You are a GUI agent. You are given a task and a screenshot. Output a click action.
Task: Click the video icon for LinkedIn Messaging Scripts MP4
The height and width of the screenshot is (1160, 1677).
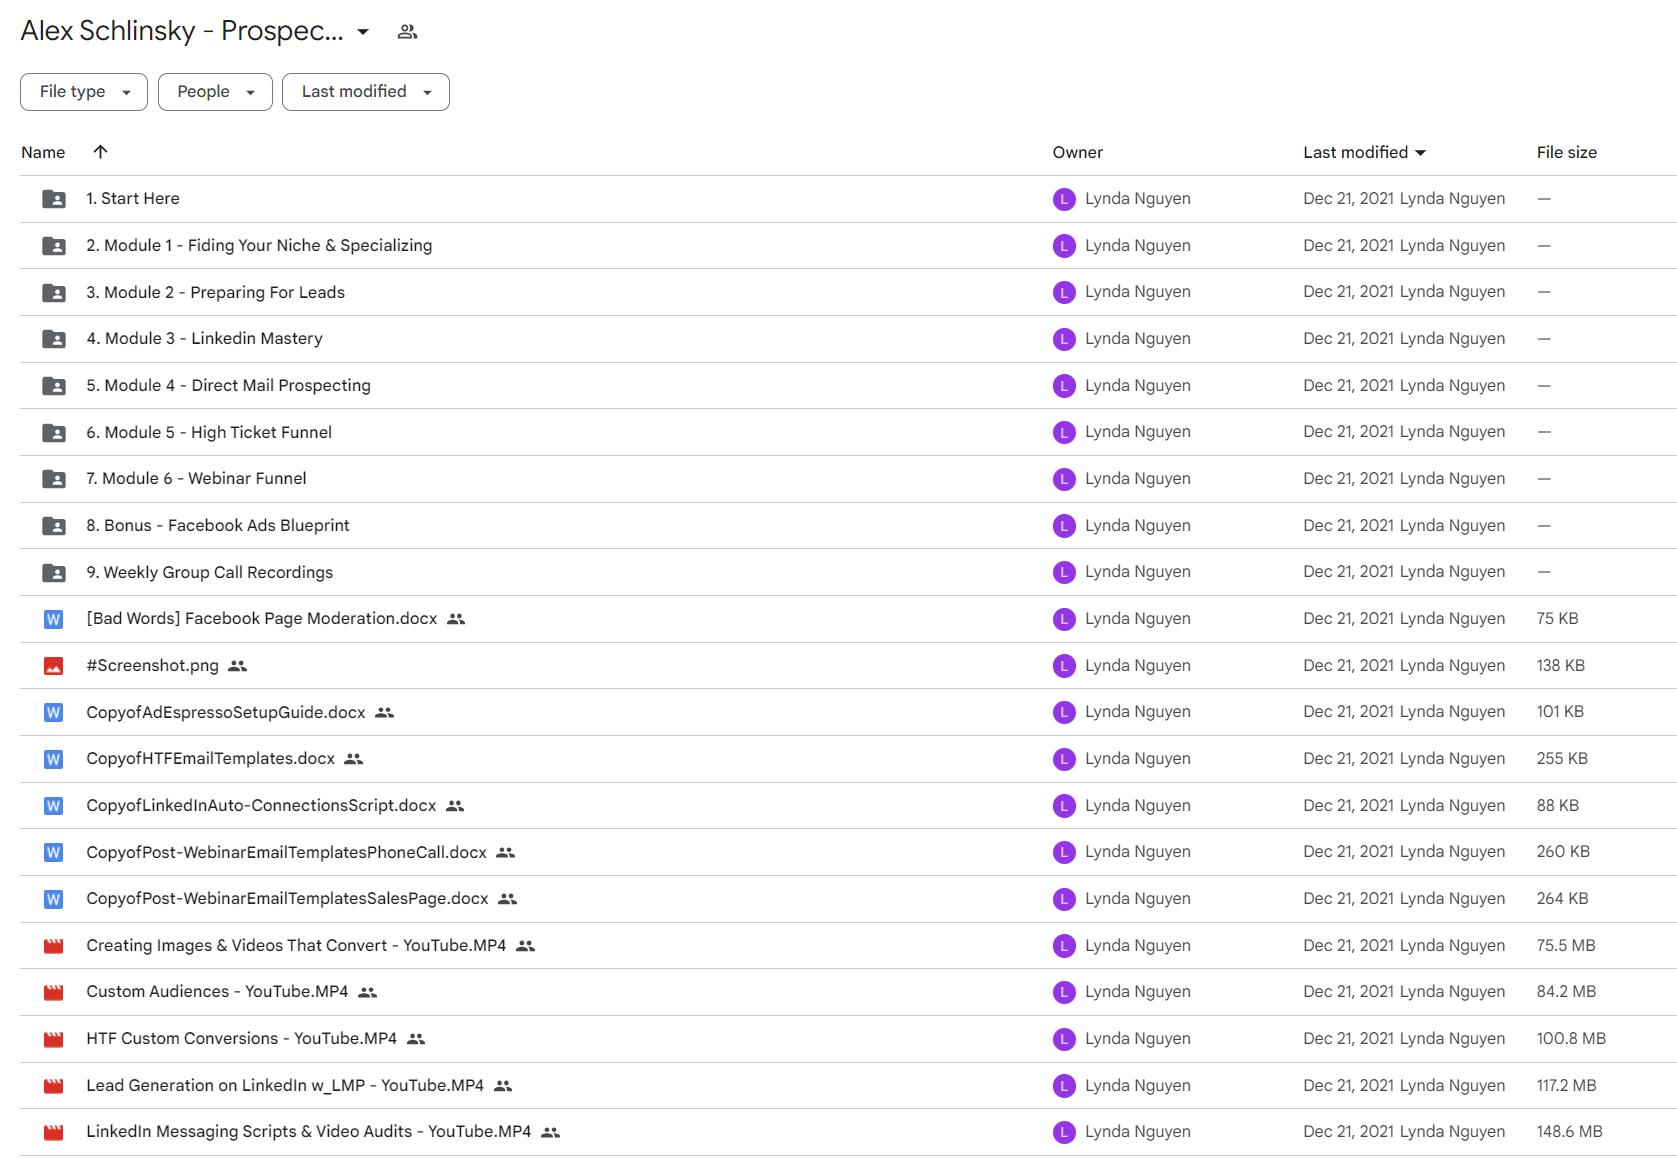[x=54, y=1133]
